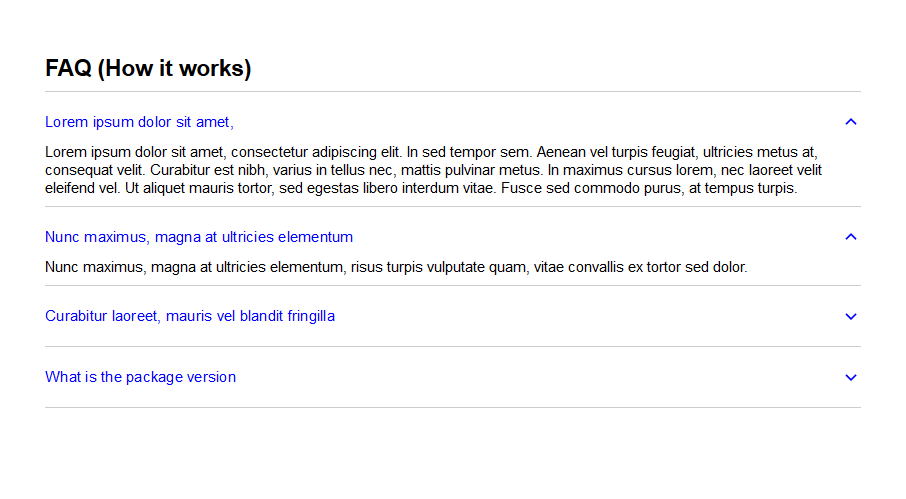The image size is (906, 499).
Task: Click the first answer paragraph about consectetur adipiscing
Action: pos(433,170)
